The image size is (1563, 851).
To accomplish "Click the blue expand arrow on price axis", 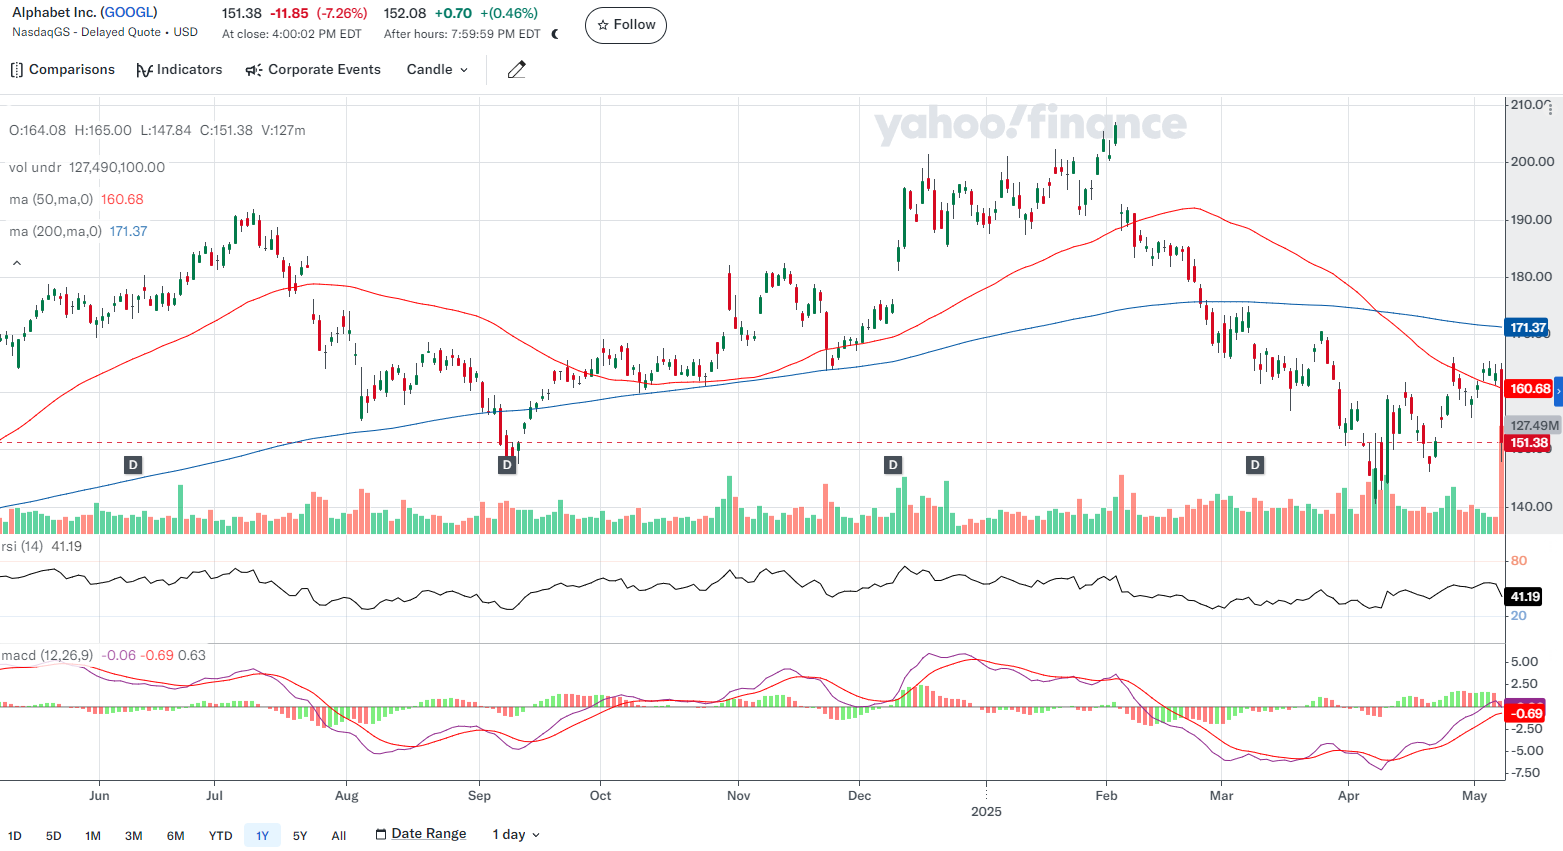I will coord(1558,390).
